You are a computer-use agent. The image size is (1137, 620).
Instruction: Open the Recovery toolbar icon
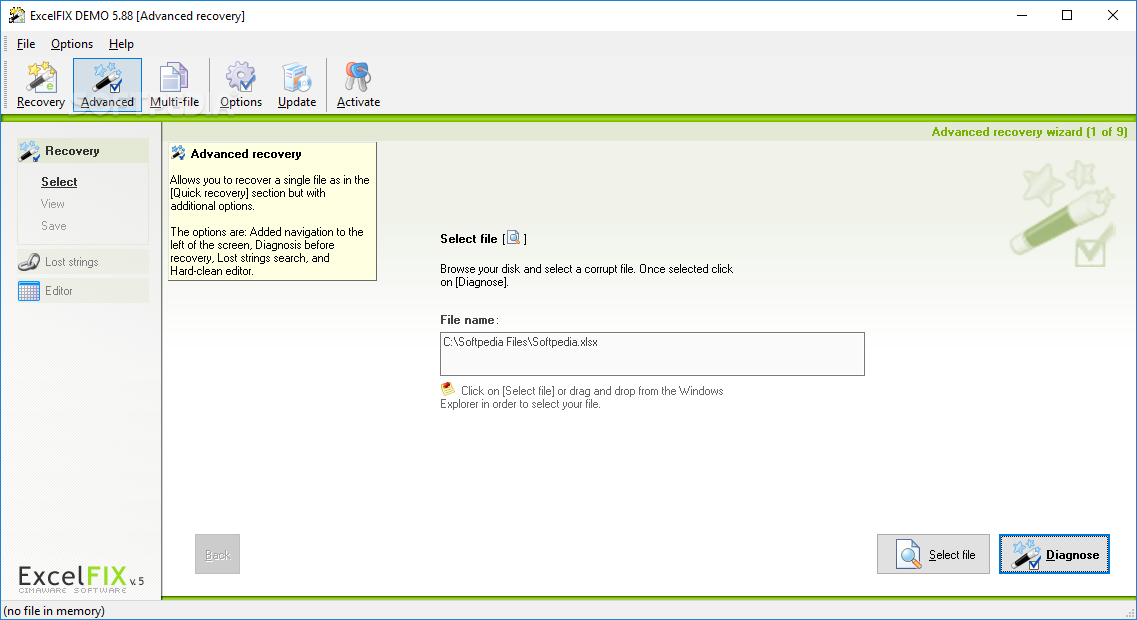pos(41,85)
